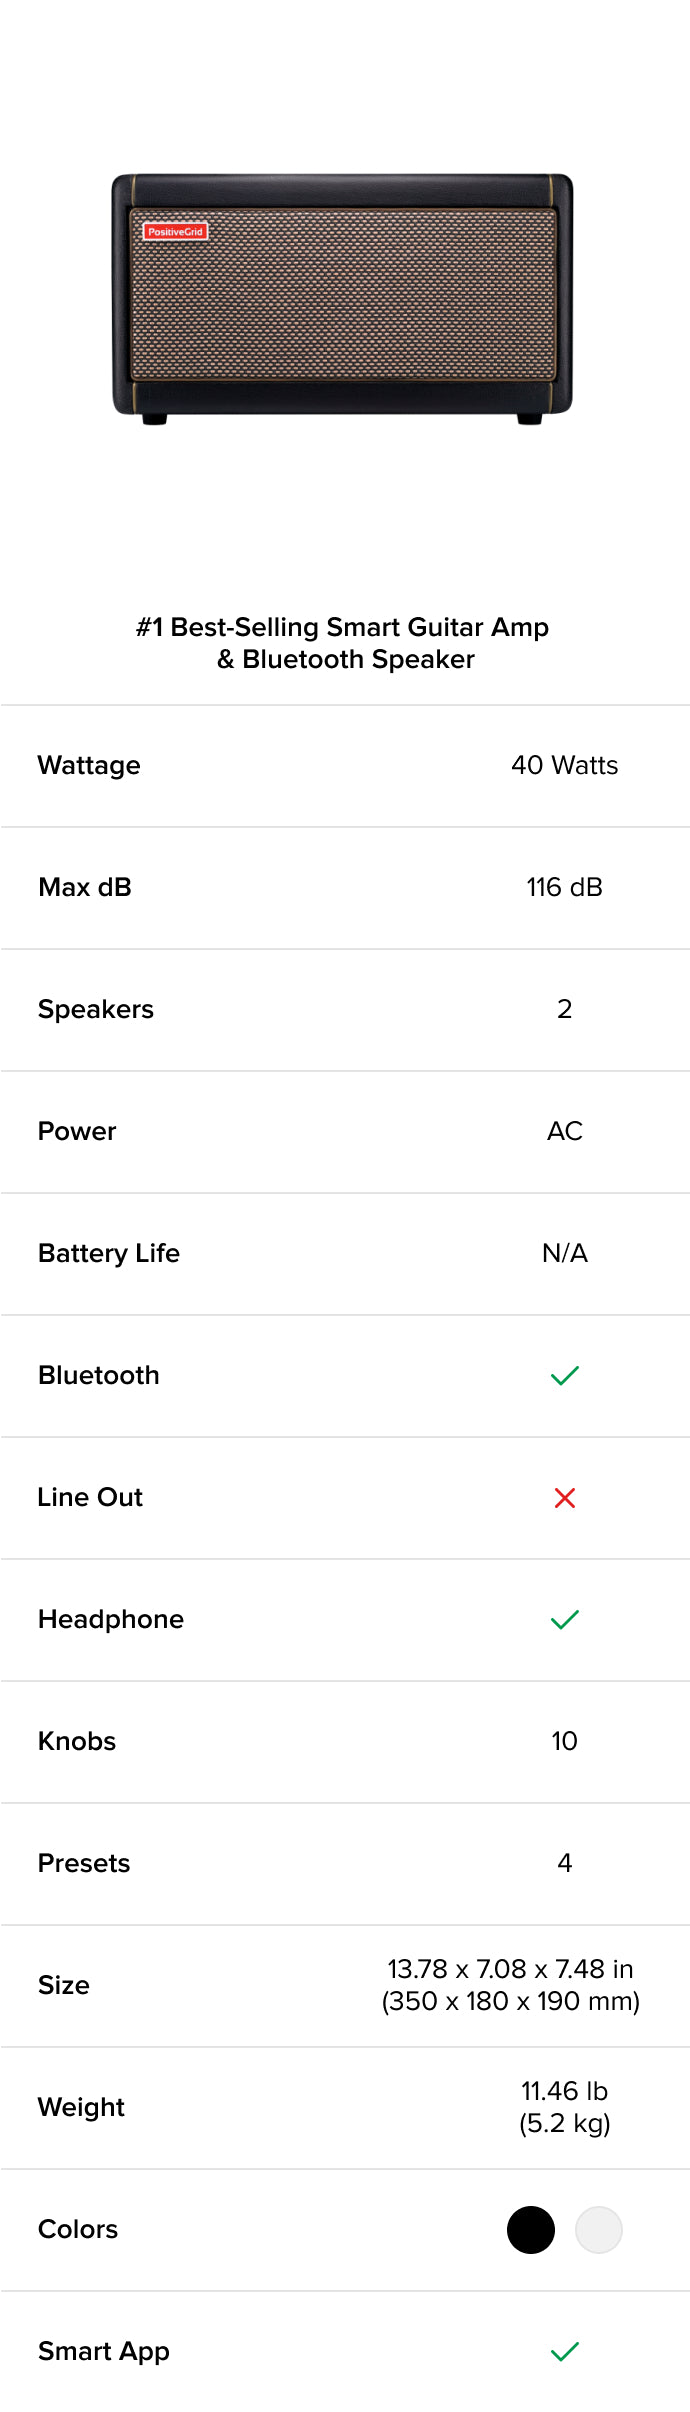Click the red PositiveGrid logo badge
Image resolution: width=690 pixels, height=2412 pixels.
[175, 231]
